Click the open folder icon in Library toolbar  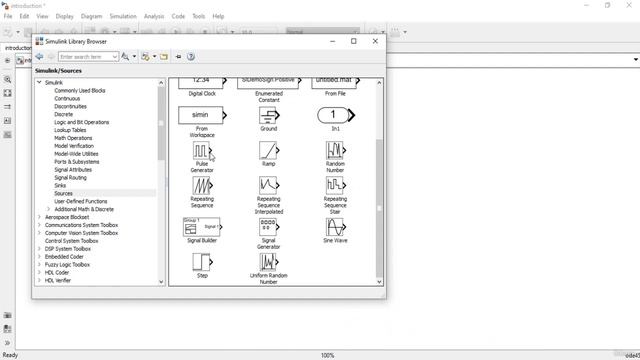point(164,57)
